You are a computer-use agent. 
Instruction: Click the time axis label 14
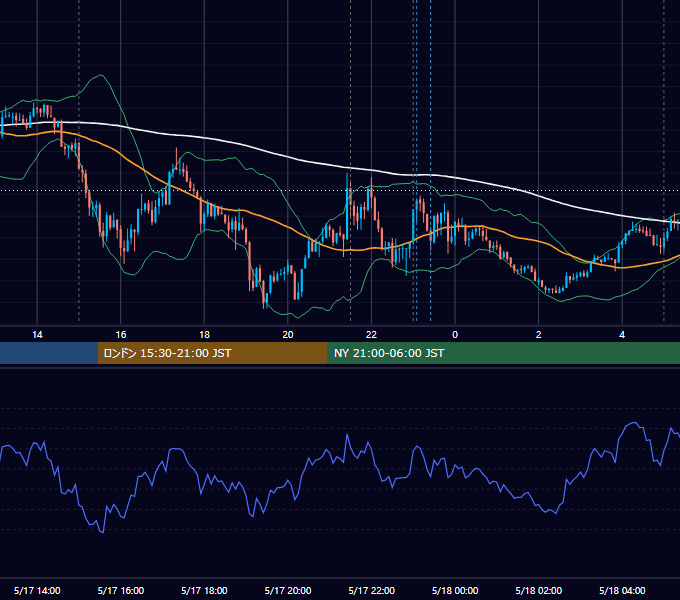(37, 335)
